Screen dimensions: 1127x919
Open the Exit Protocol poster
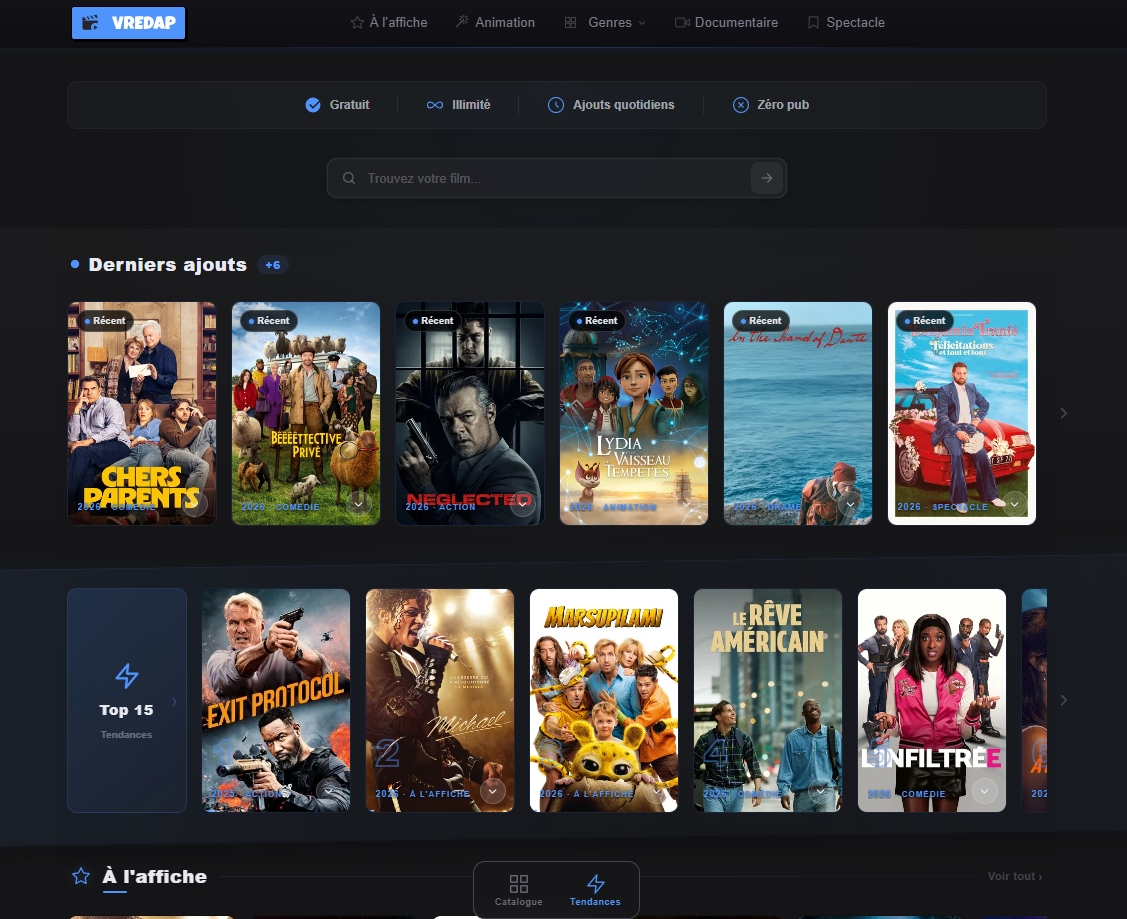coord(276,701)
